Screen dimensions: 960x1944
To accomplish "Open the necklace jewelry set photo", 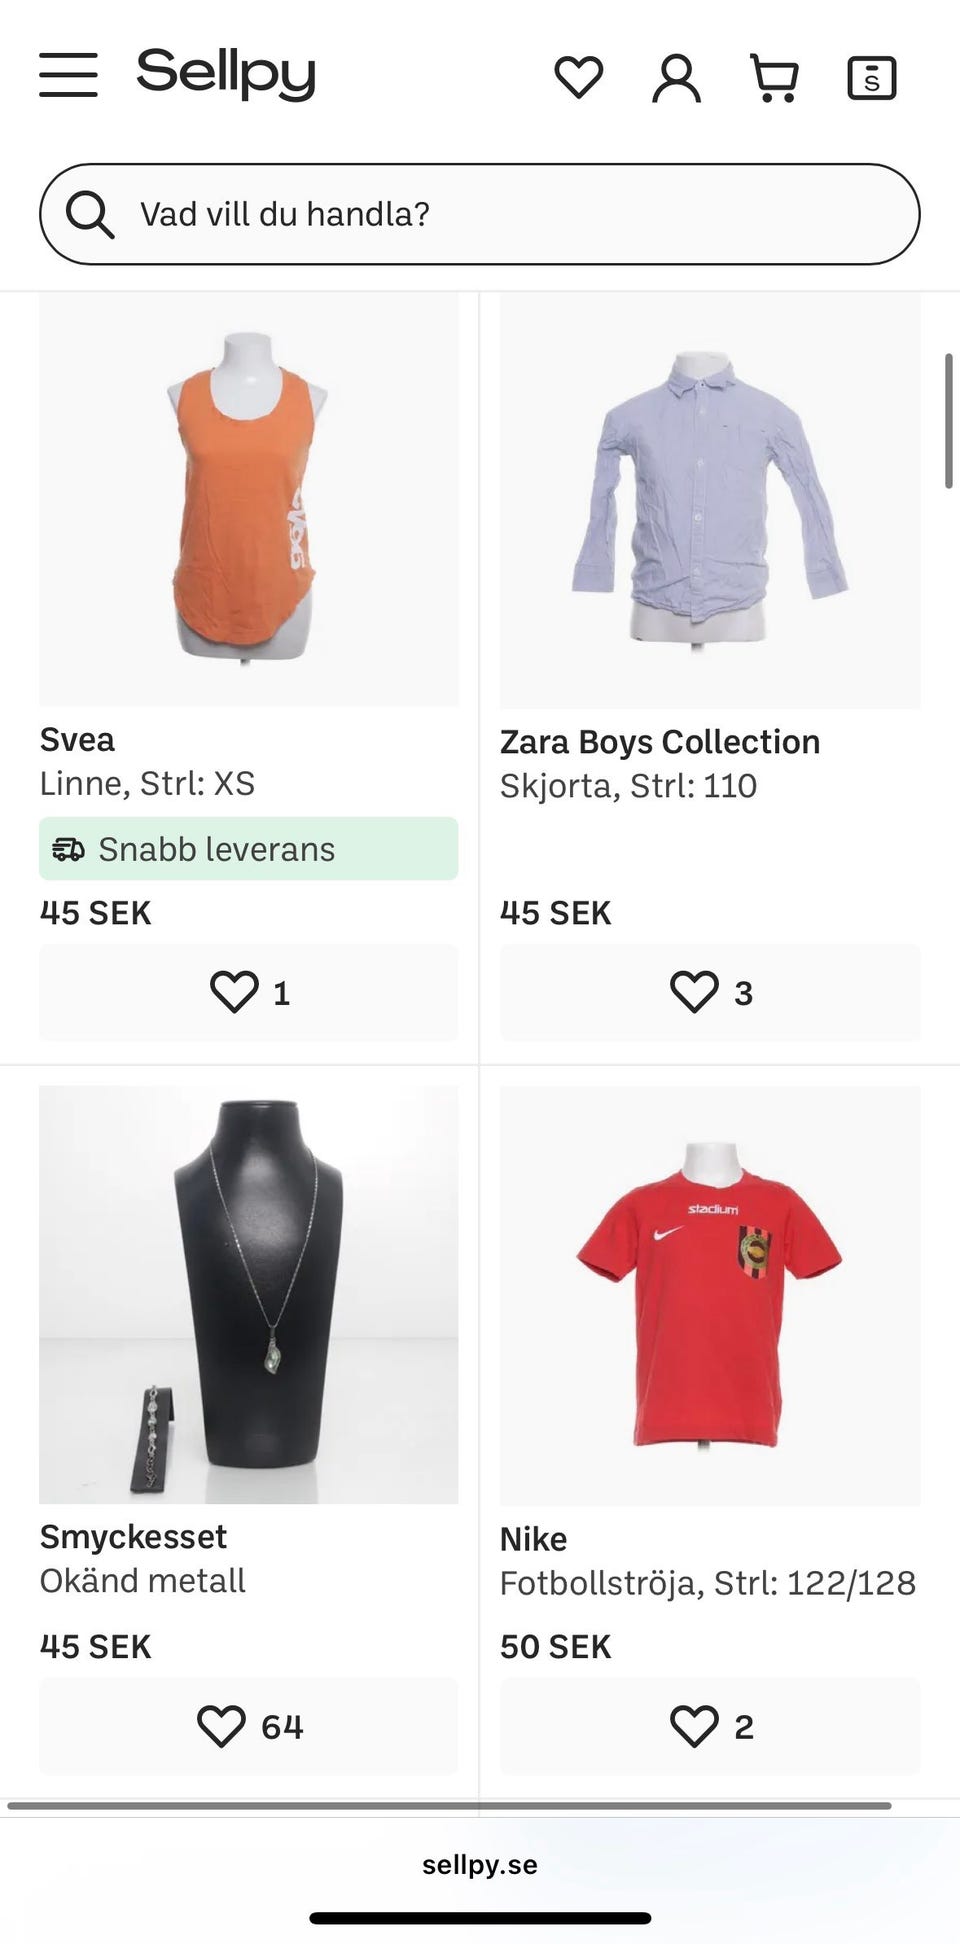I will (249, 1295).
